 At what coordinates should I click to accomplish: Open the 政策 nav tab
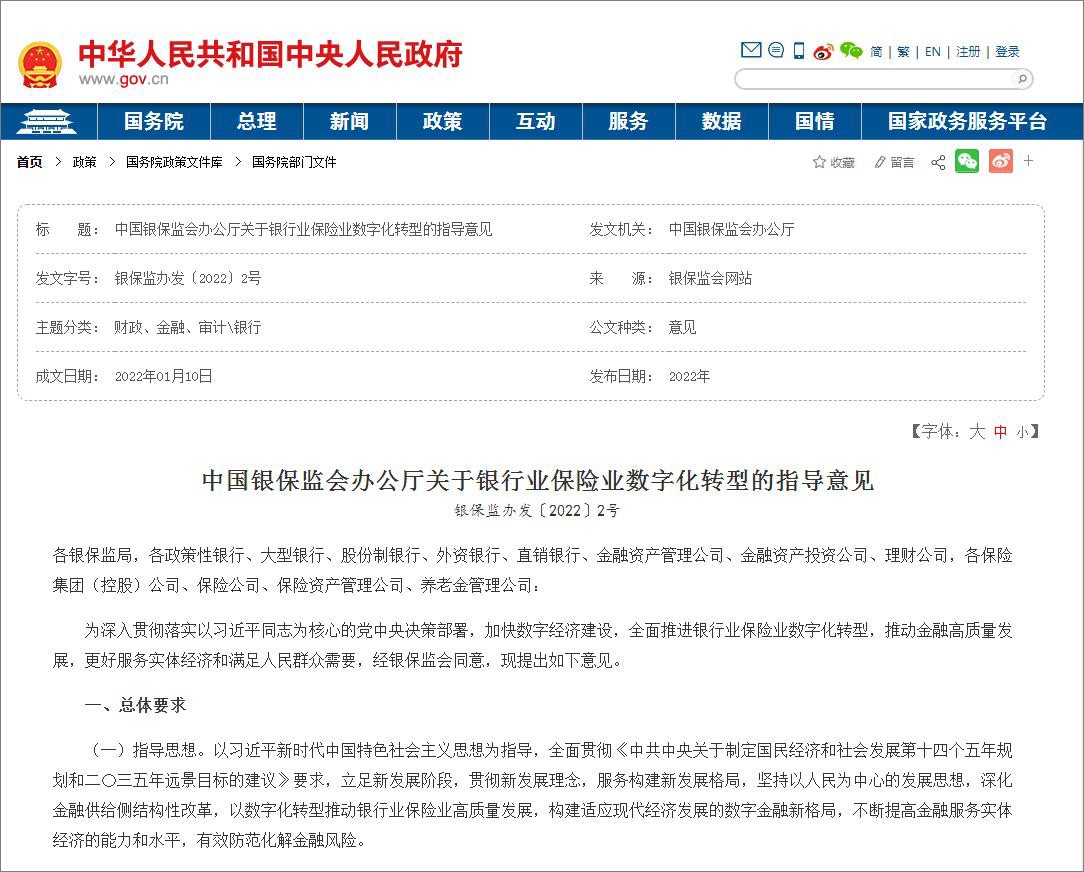point(442,122)
